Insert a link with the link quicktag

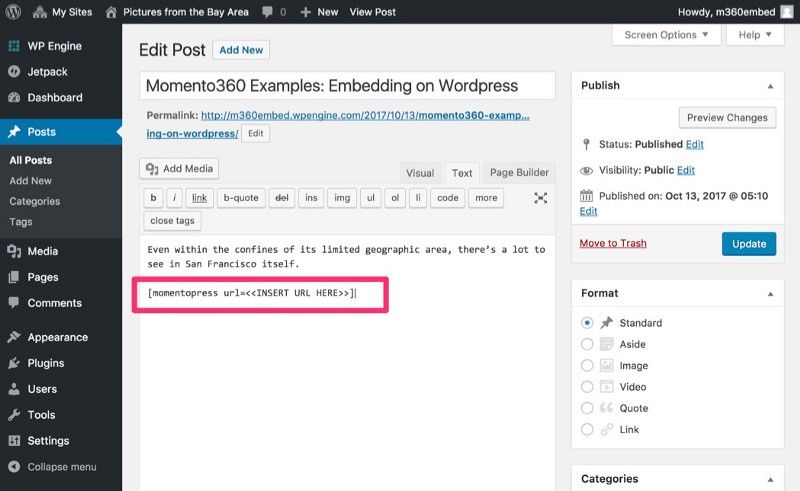(199, 198)
